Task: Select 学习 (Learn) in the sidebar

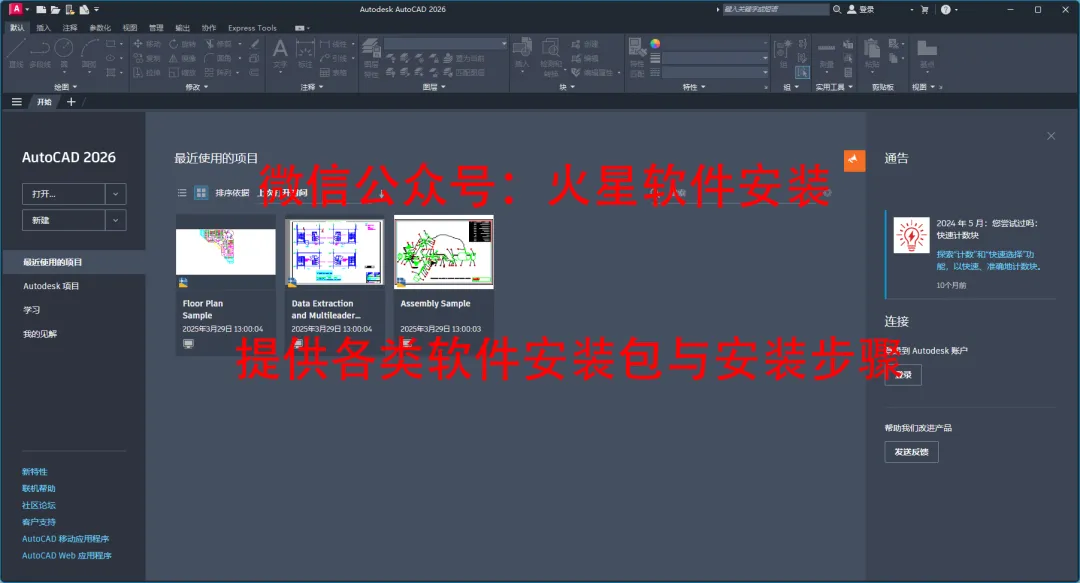Action: (32, 310)
